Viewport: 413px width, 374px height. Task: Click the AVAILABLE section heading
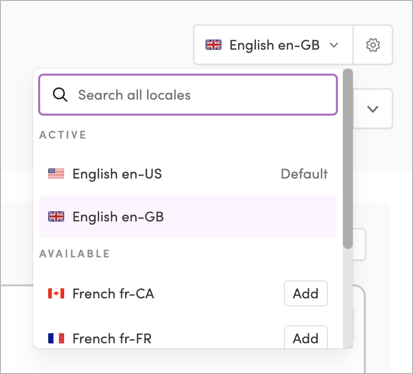(74, 254)
